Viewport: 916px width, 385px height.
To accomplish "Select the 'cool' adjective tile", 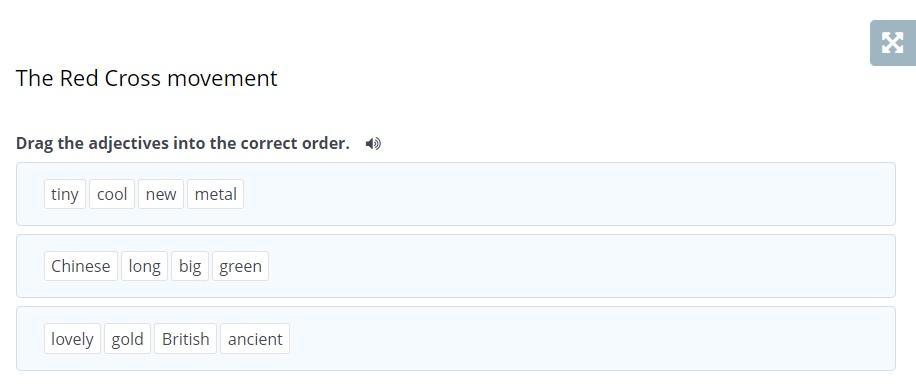I will [x=112, y=194].
